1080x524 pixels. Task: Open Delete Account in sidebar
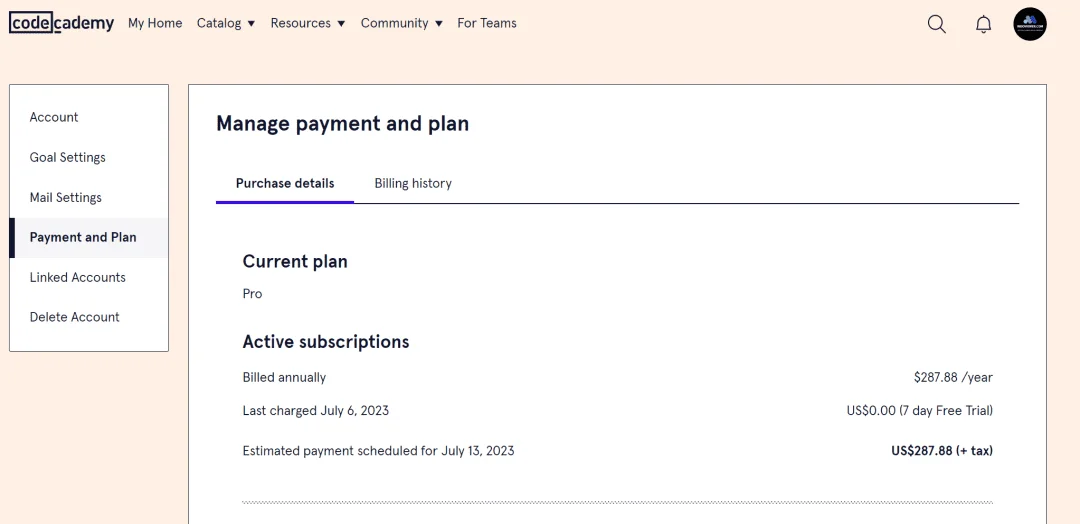pos(89,317)
